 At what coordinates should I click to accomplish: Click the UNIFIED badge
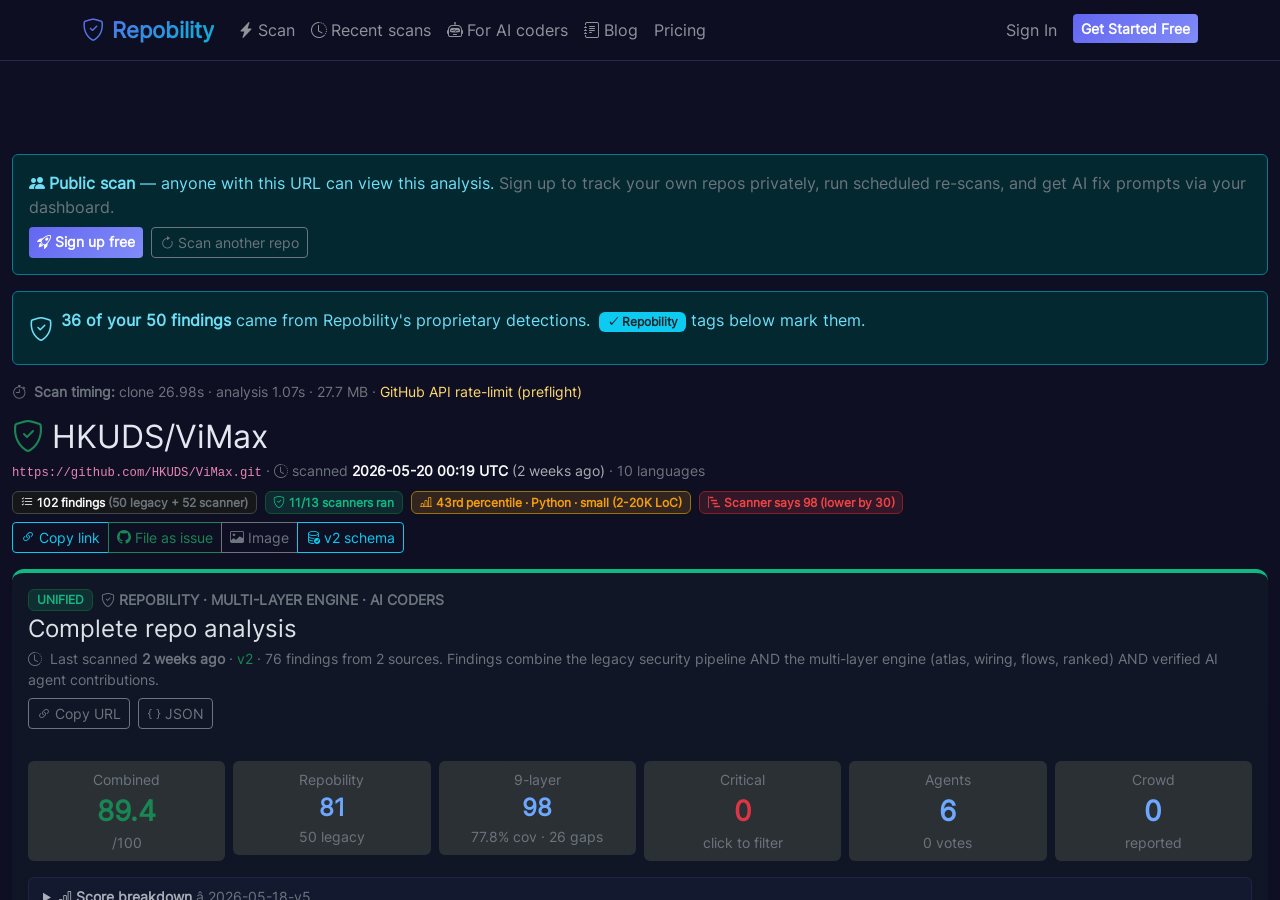[60, 600]
